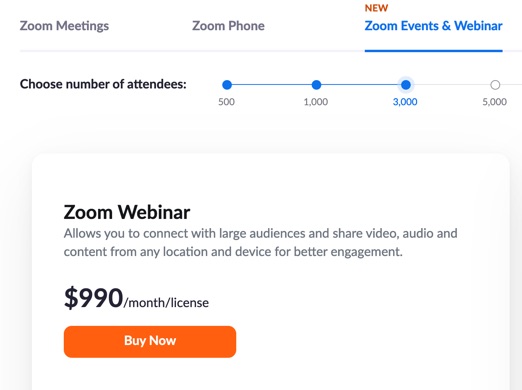The height and width of the screenshot is (390, 522).
Task: Select the 1,000 attendees slider dot
Action: (316, 85)
